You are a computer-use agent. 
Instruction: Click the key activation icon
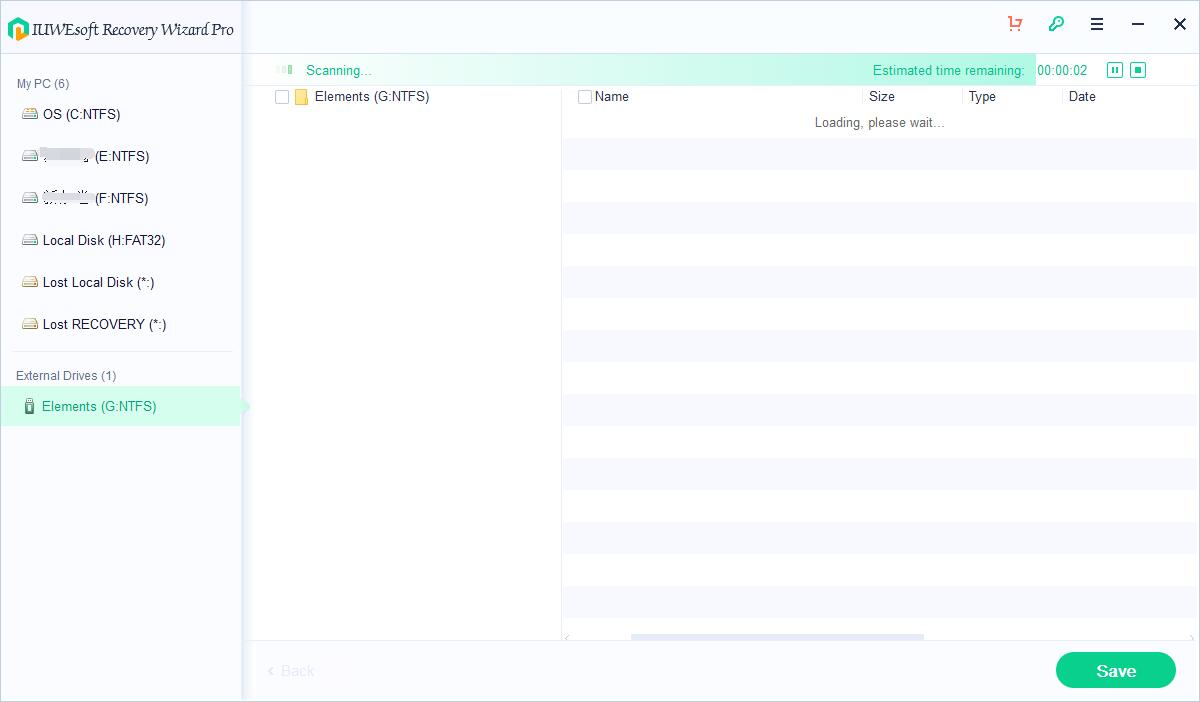coord(1056,24)
